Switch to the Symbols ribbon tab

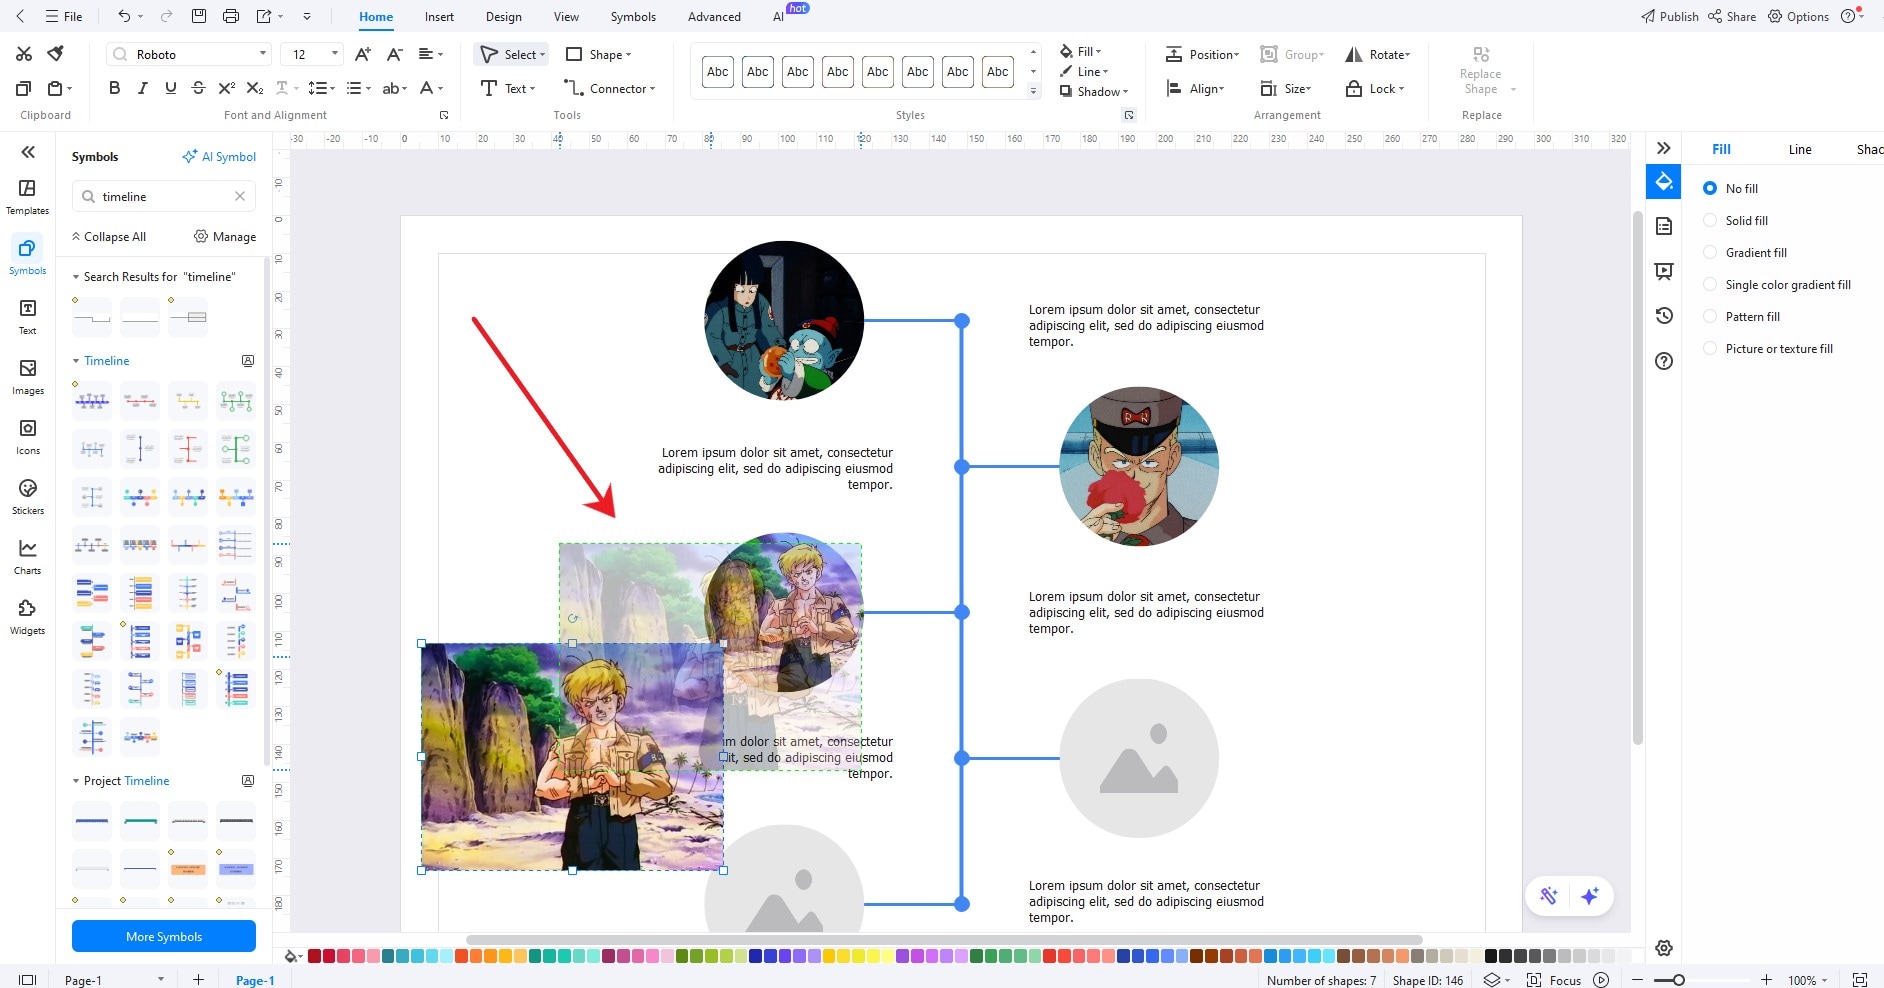pyautogui.click(x=633, y=17)
